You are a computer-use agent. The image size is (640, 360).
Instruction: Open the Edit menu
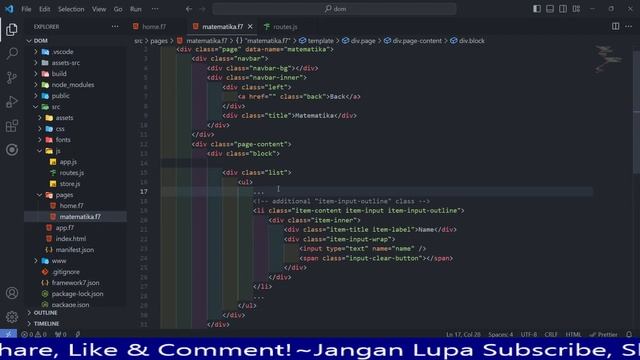click(44, 9)
